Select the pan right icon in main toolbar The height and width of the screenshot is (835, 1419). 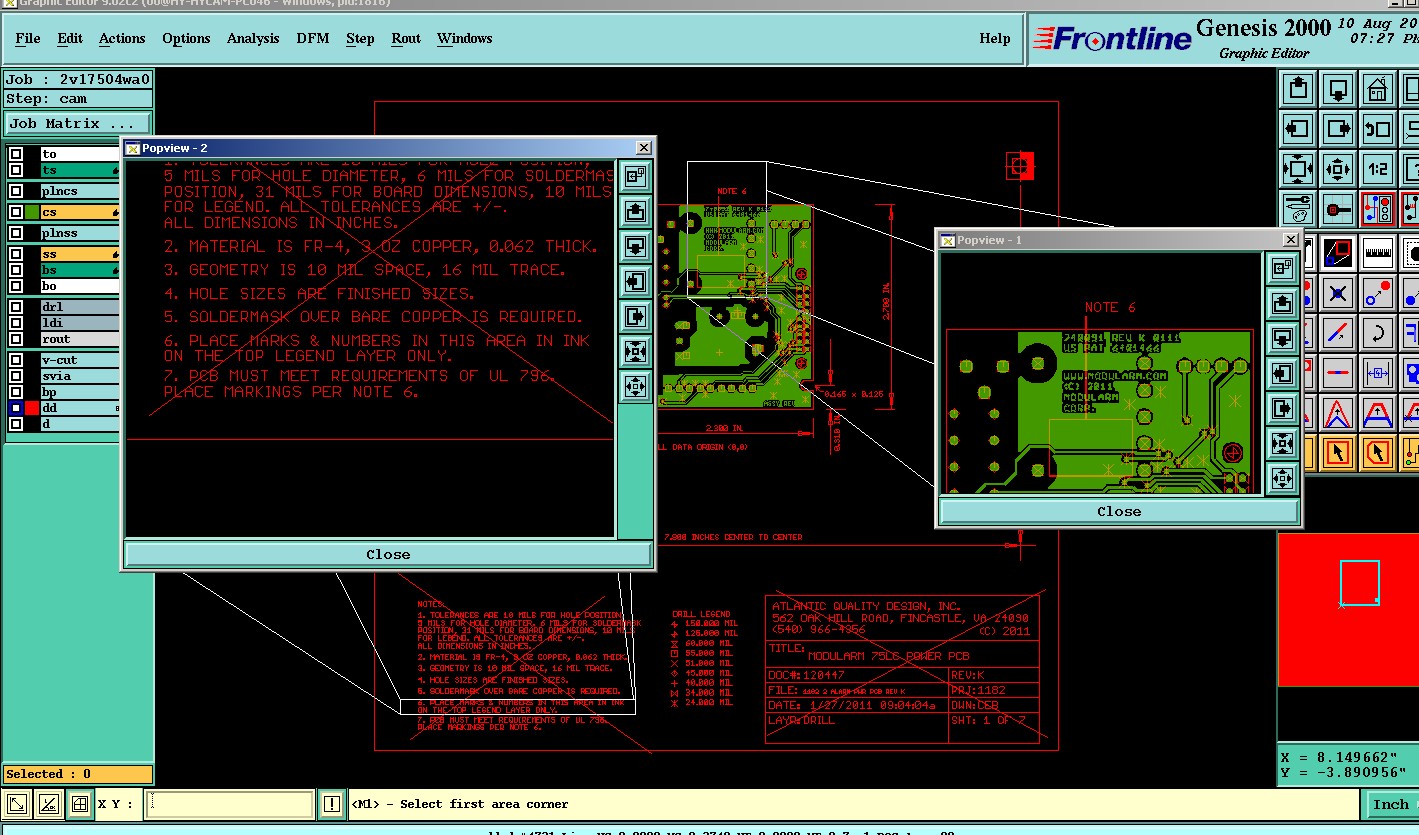[x=1338, y=129]
